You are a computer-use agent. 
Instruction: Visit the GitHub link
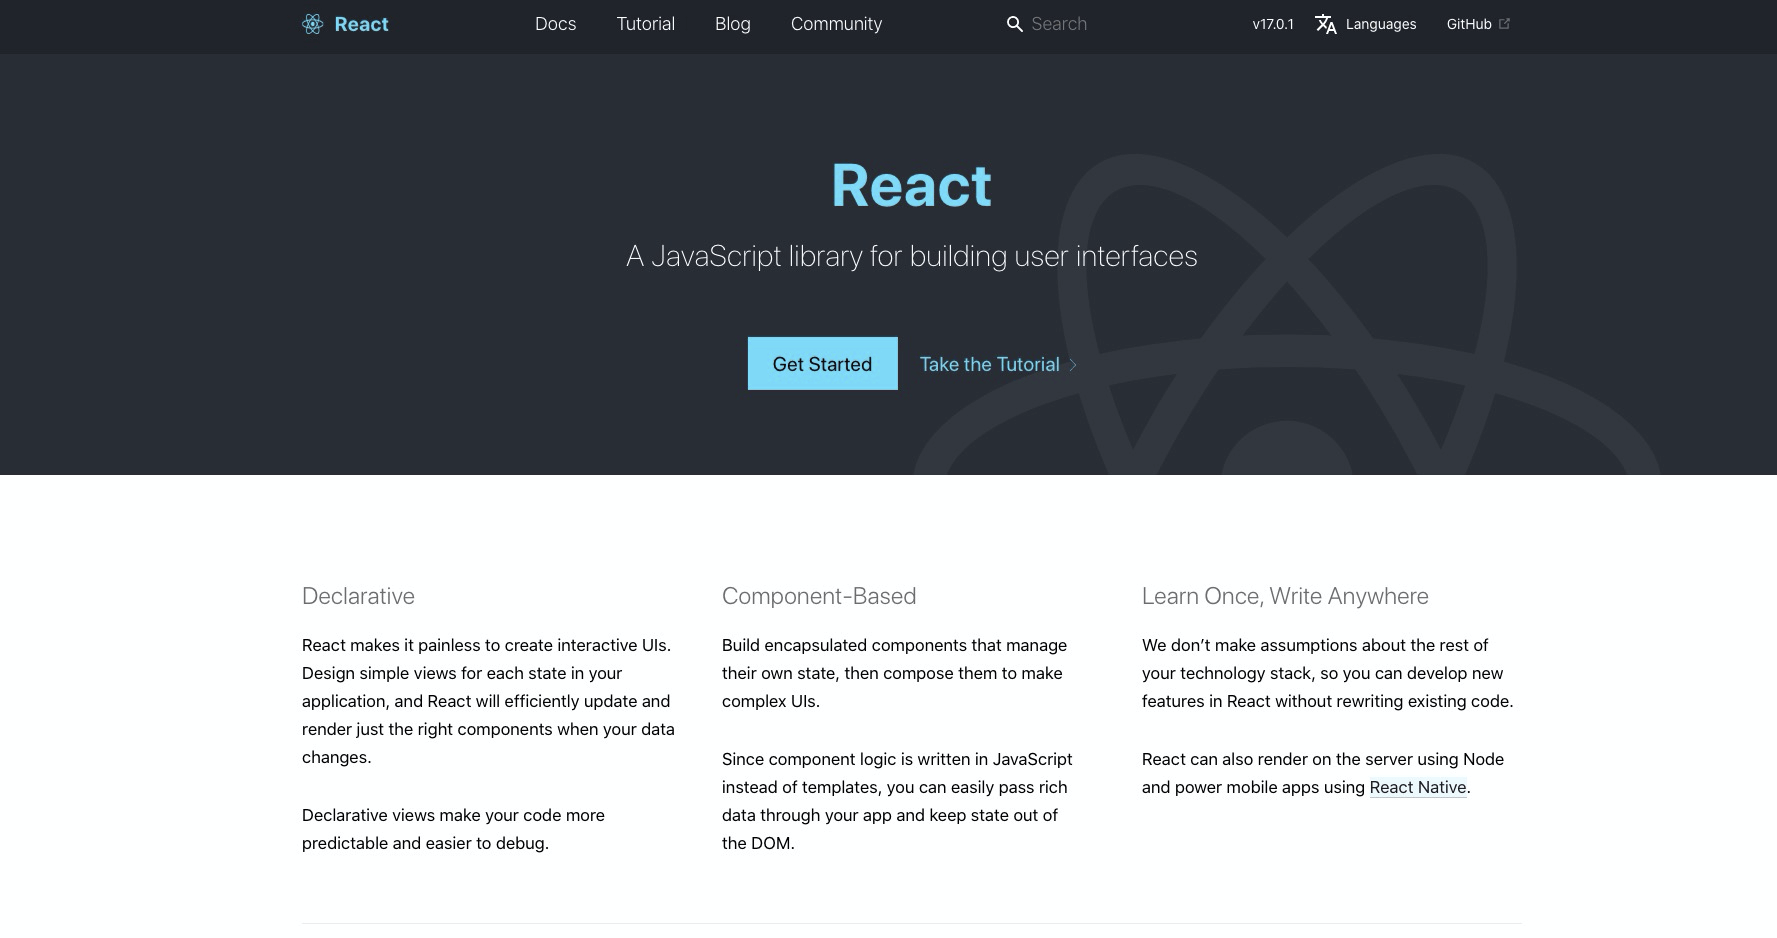[x=1469, y=24]
